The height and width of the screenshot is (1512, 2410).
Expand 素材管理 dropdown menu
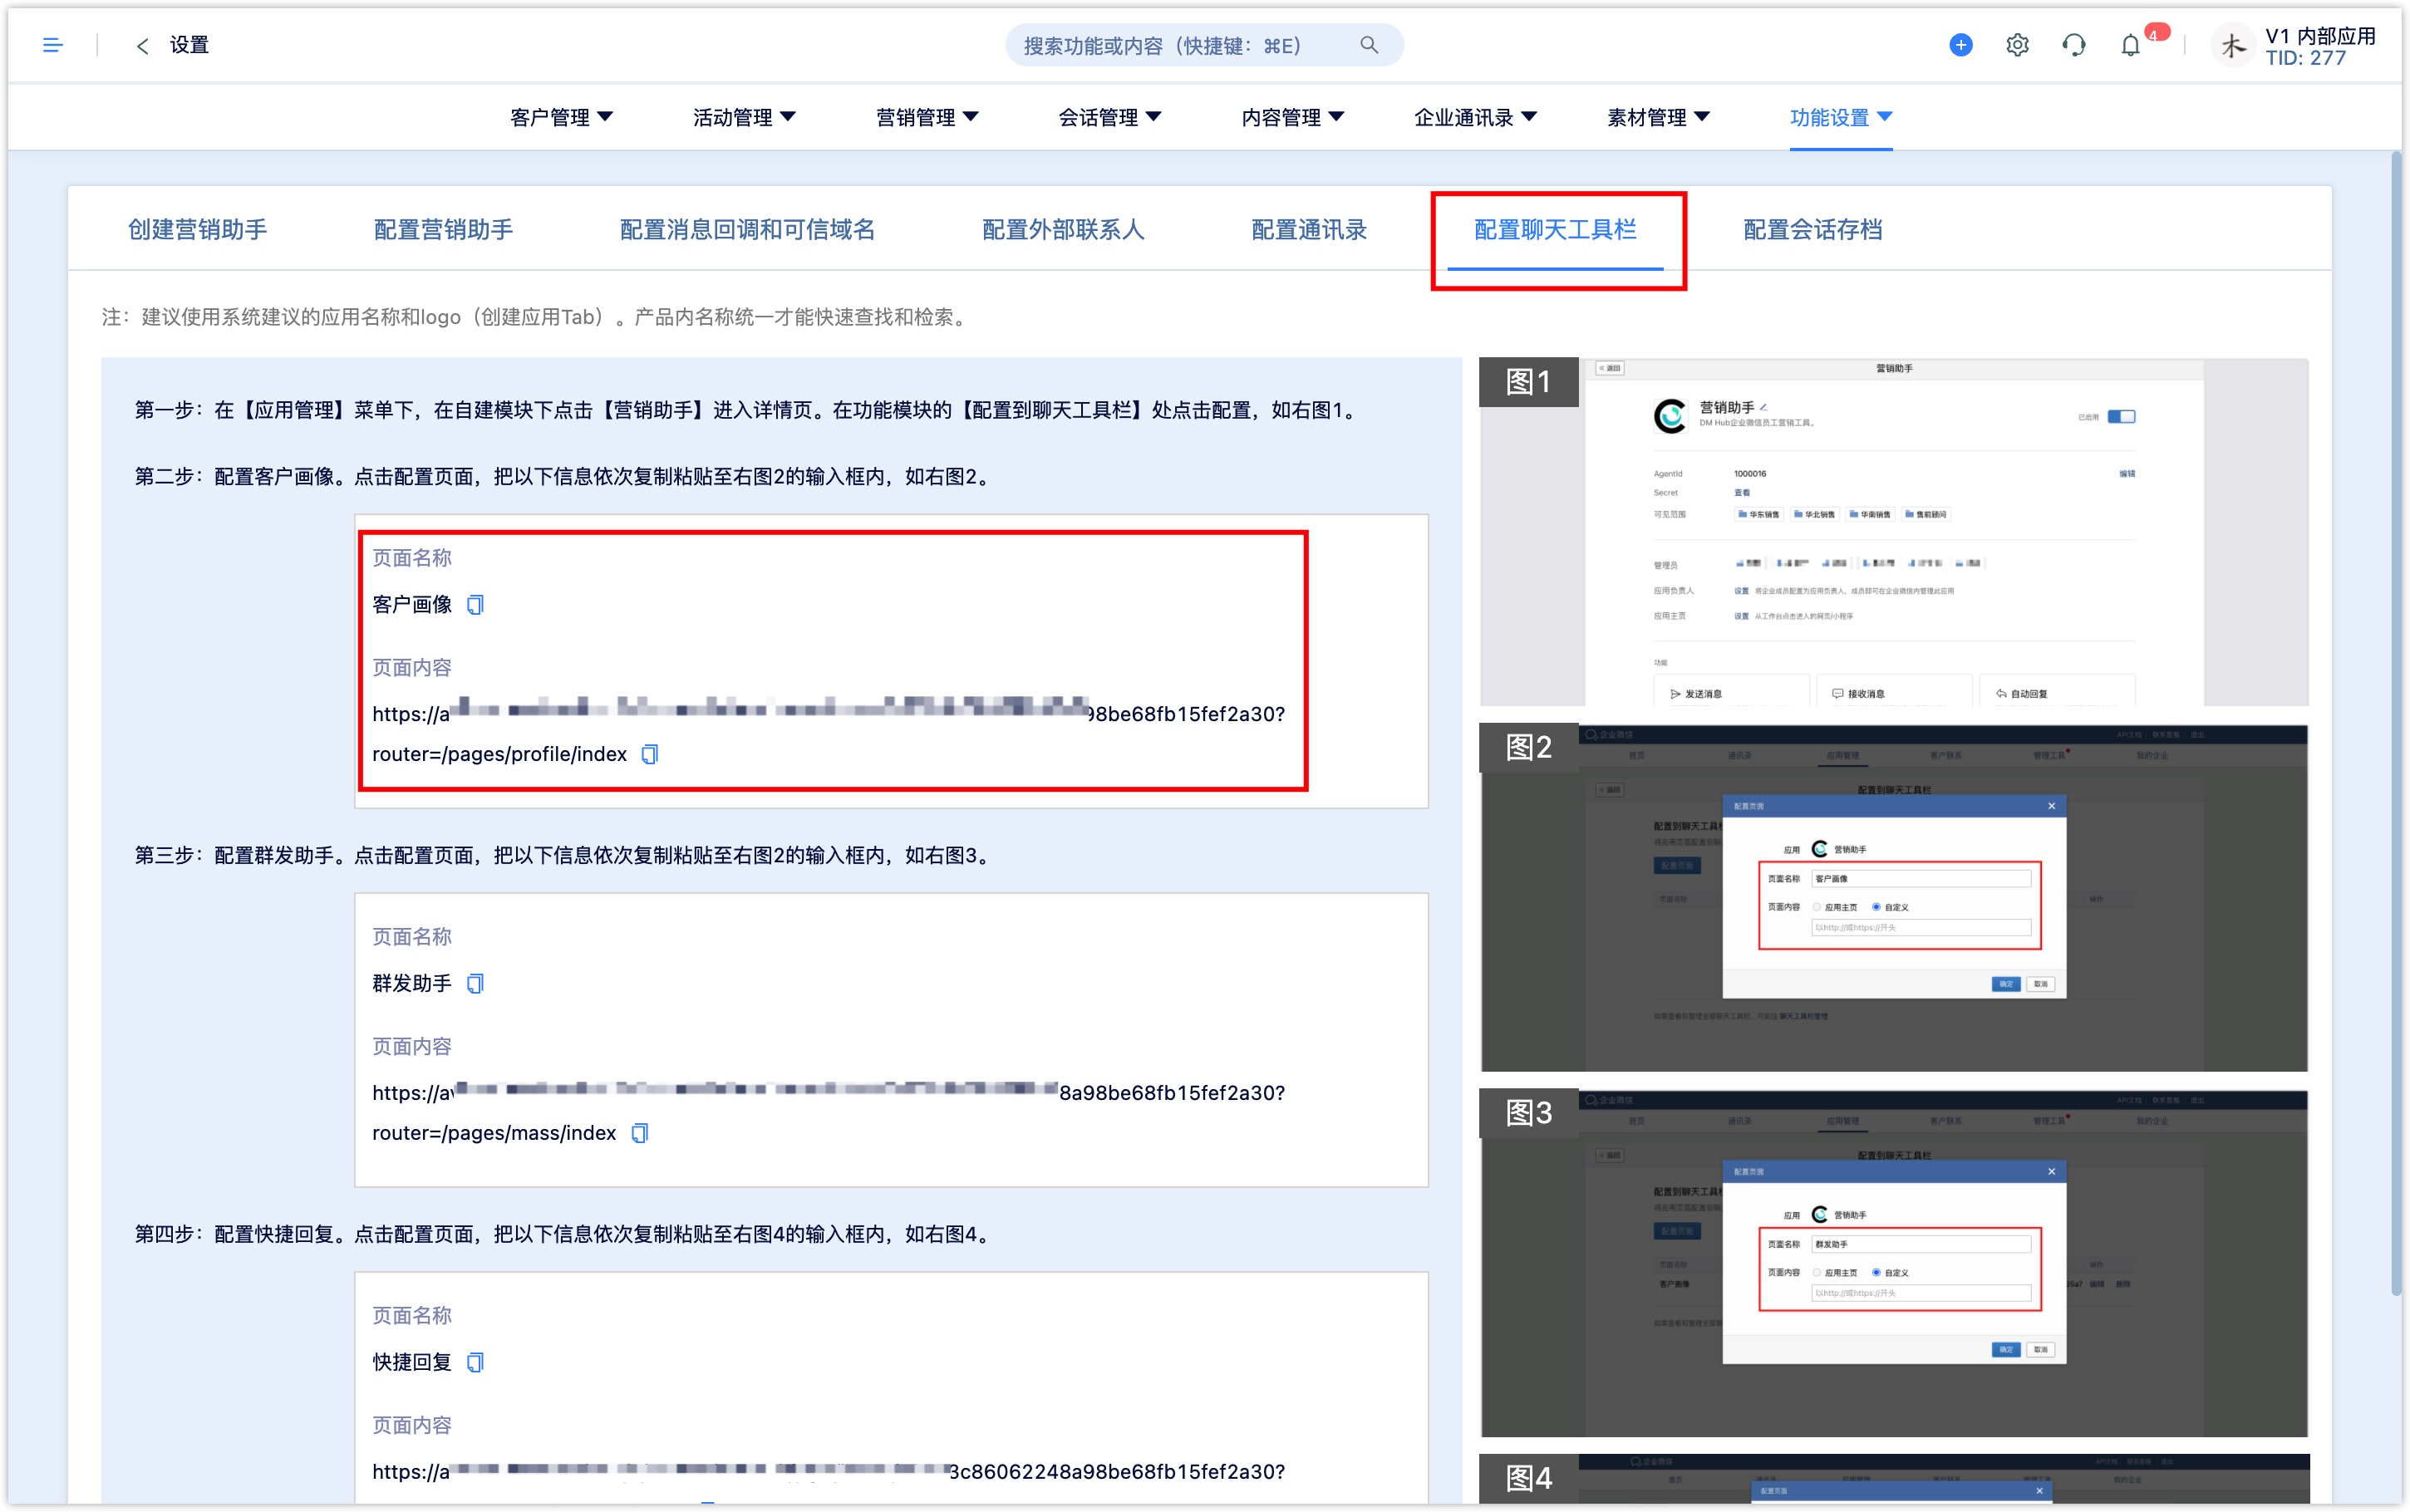point(1658,118)
